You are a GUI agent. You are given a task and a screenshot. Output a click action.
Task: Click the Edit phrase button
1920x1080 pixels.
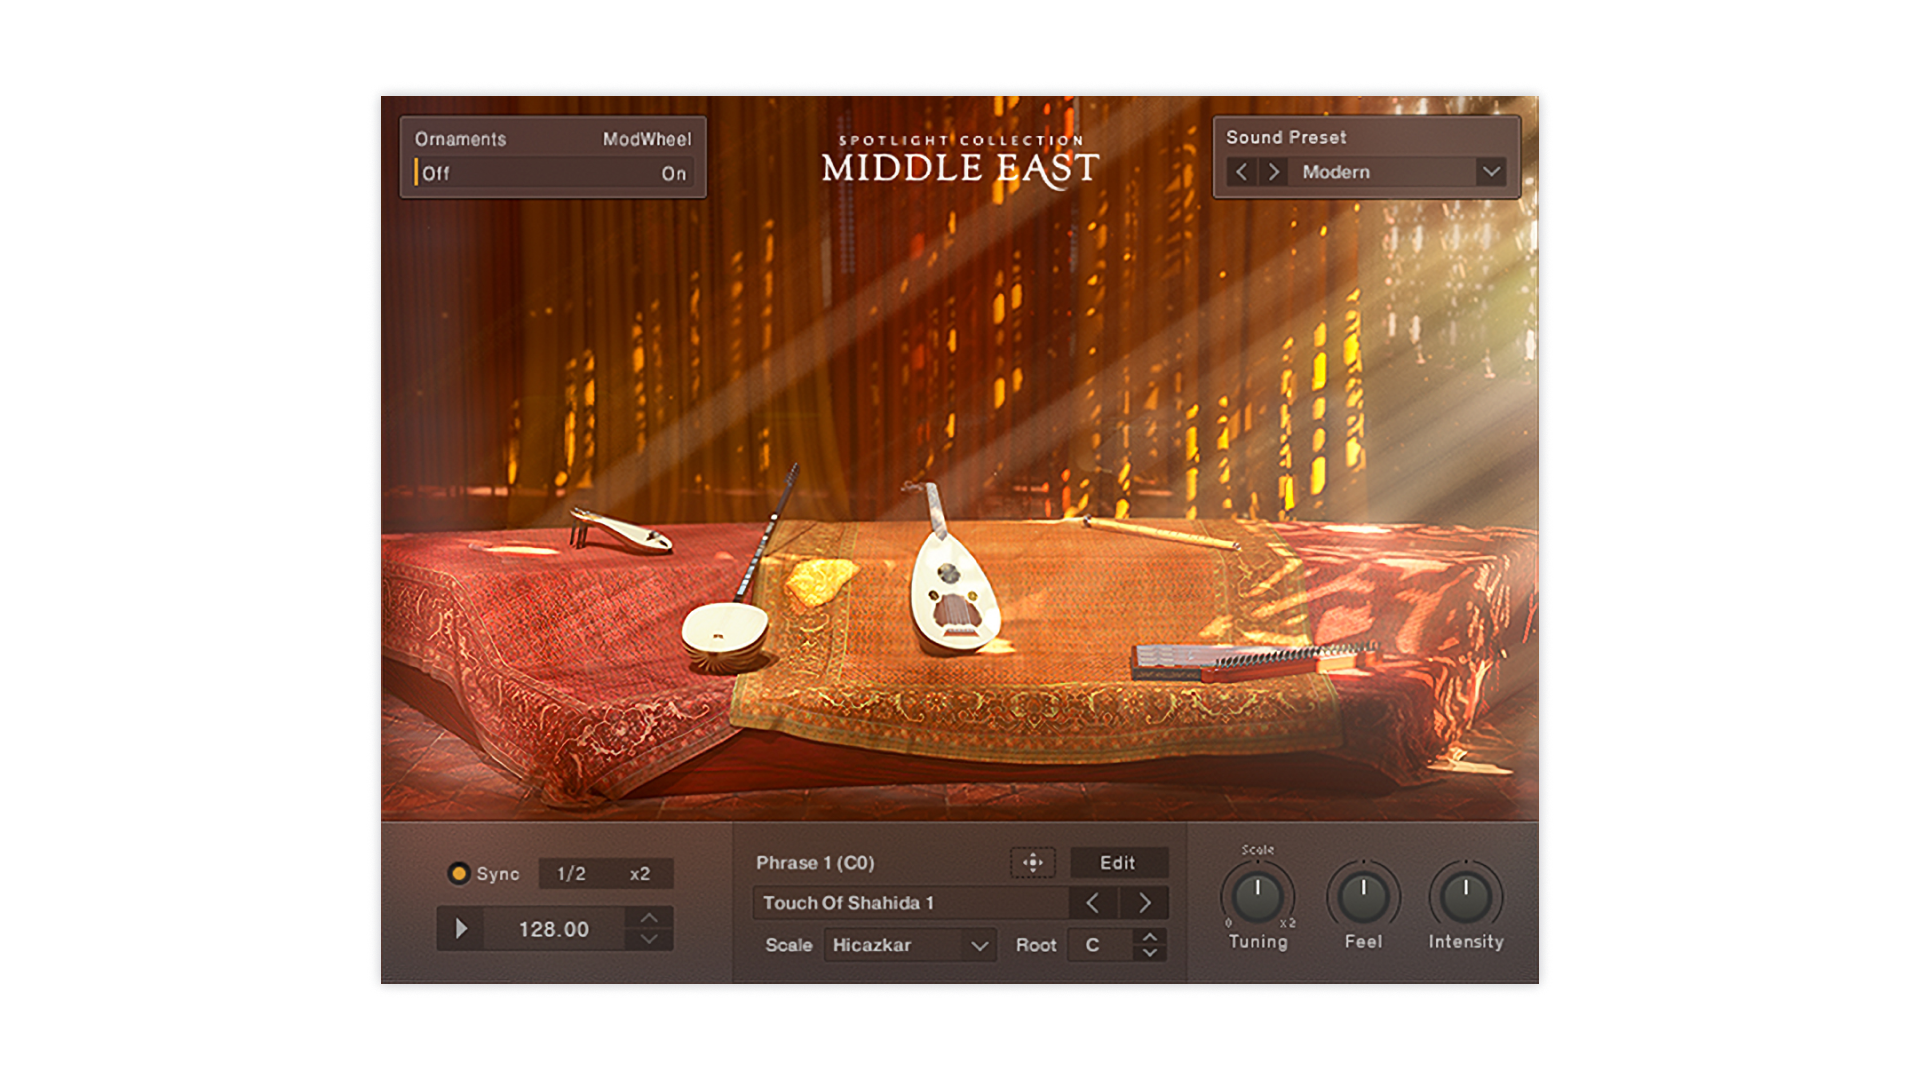pos(1117,862)
